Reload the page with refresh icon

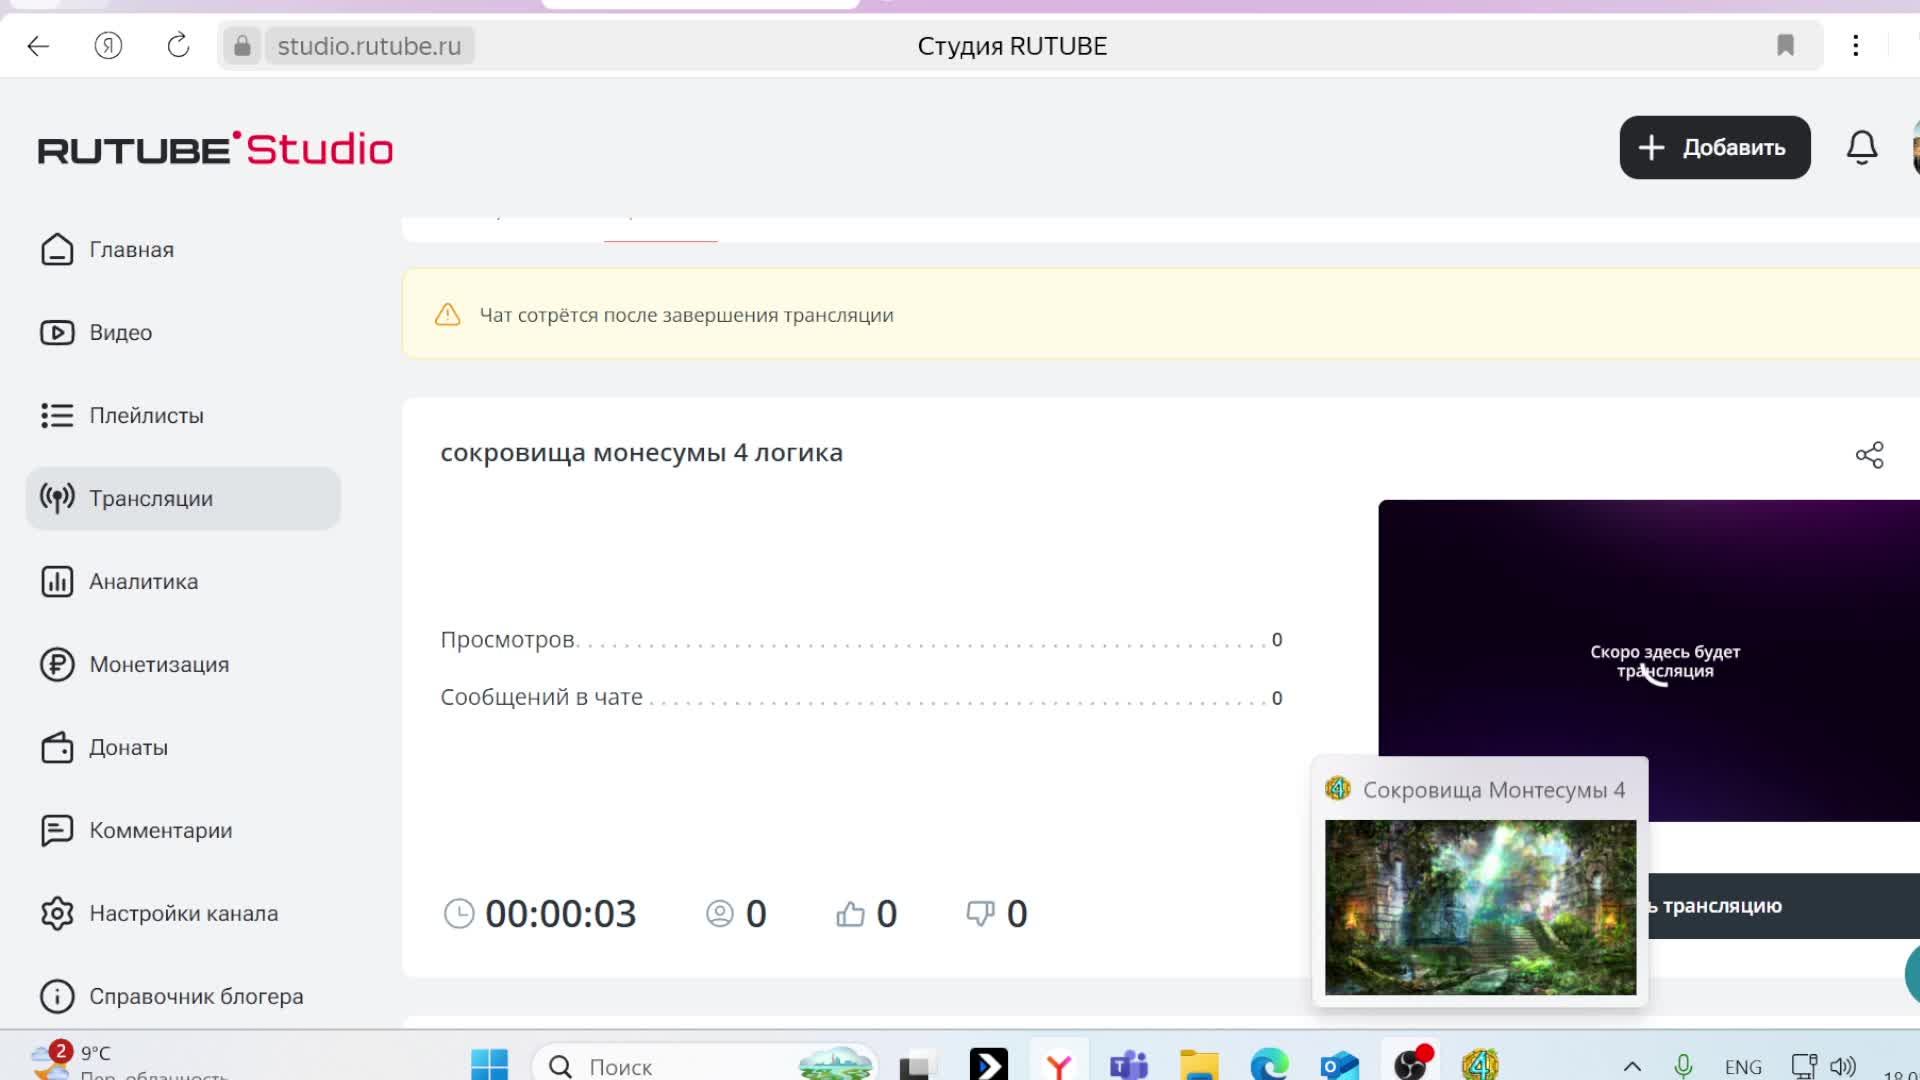[x=178, y=46]
